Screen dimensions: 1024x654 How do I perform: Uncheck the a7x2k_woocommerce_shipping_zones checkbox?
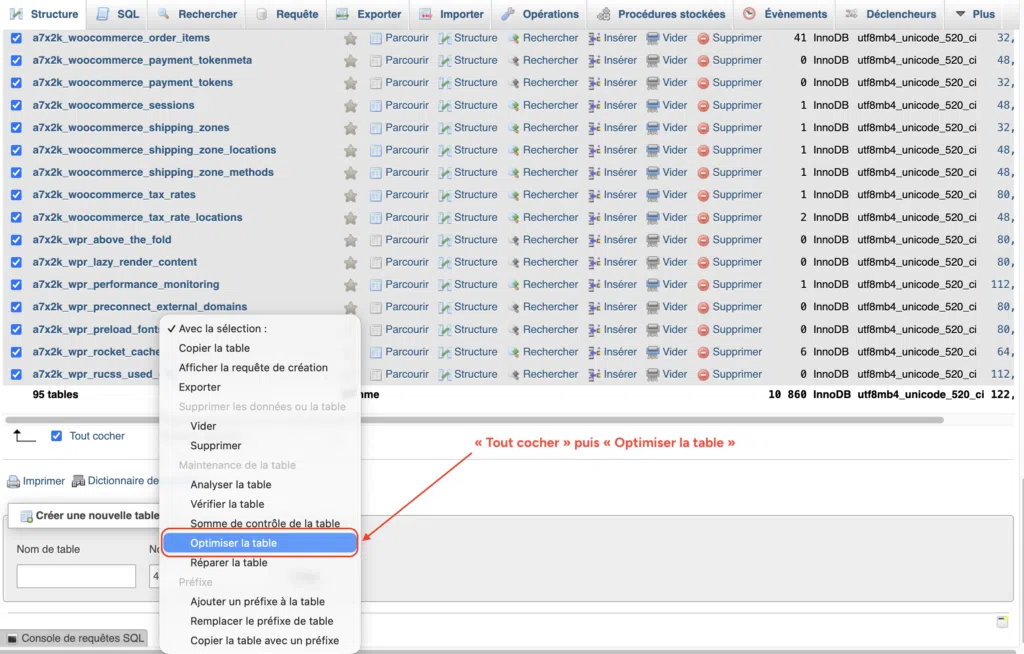point(16,128)
